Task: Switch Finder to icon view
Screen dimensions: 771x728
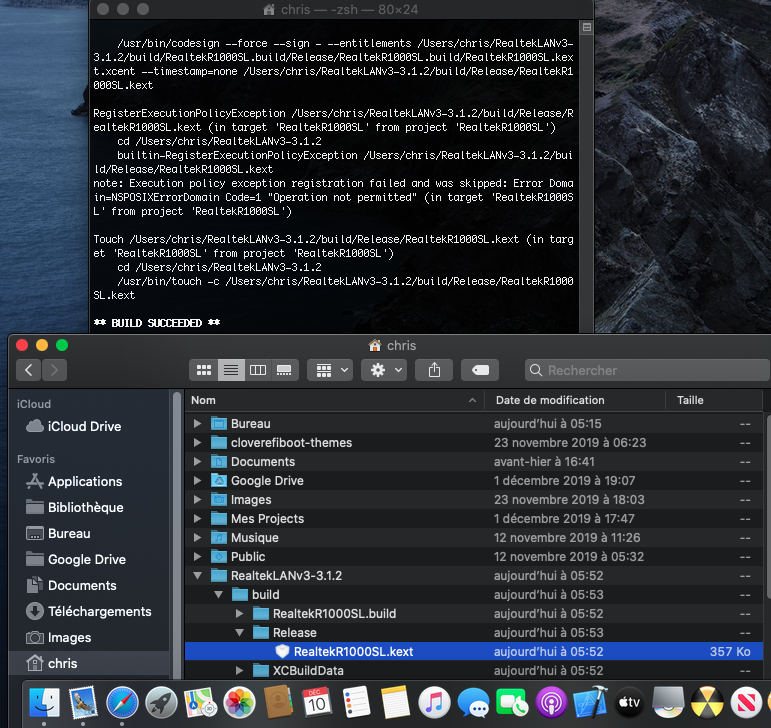Action: click(204, 370)
